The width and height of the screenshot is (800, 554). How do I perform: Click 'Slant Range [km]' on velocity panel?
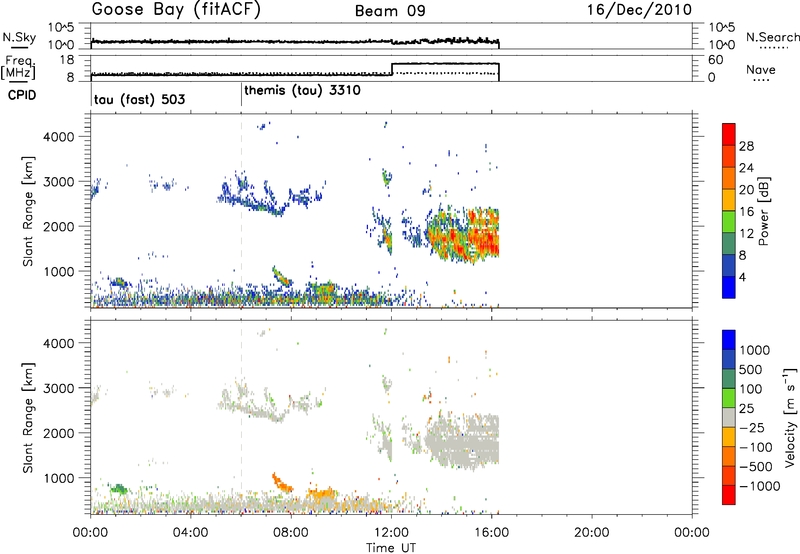pyautogui.click(x=28, y=417)
